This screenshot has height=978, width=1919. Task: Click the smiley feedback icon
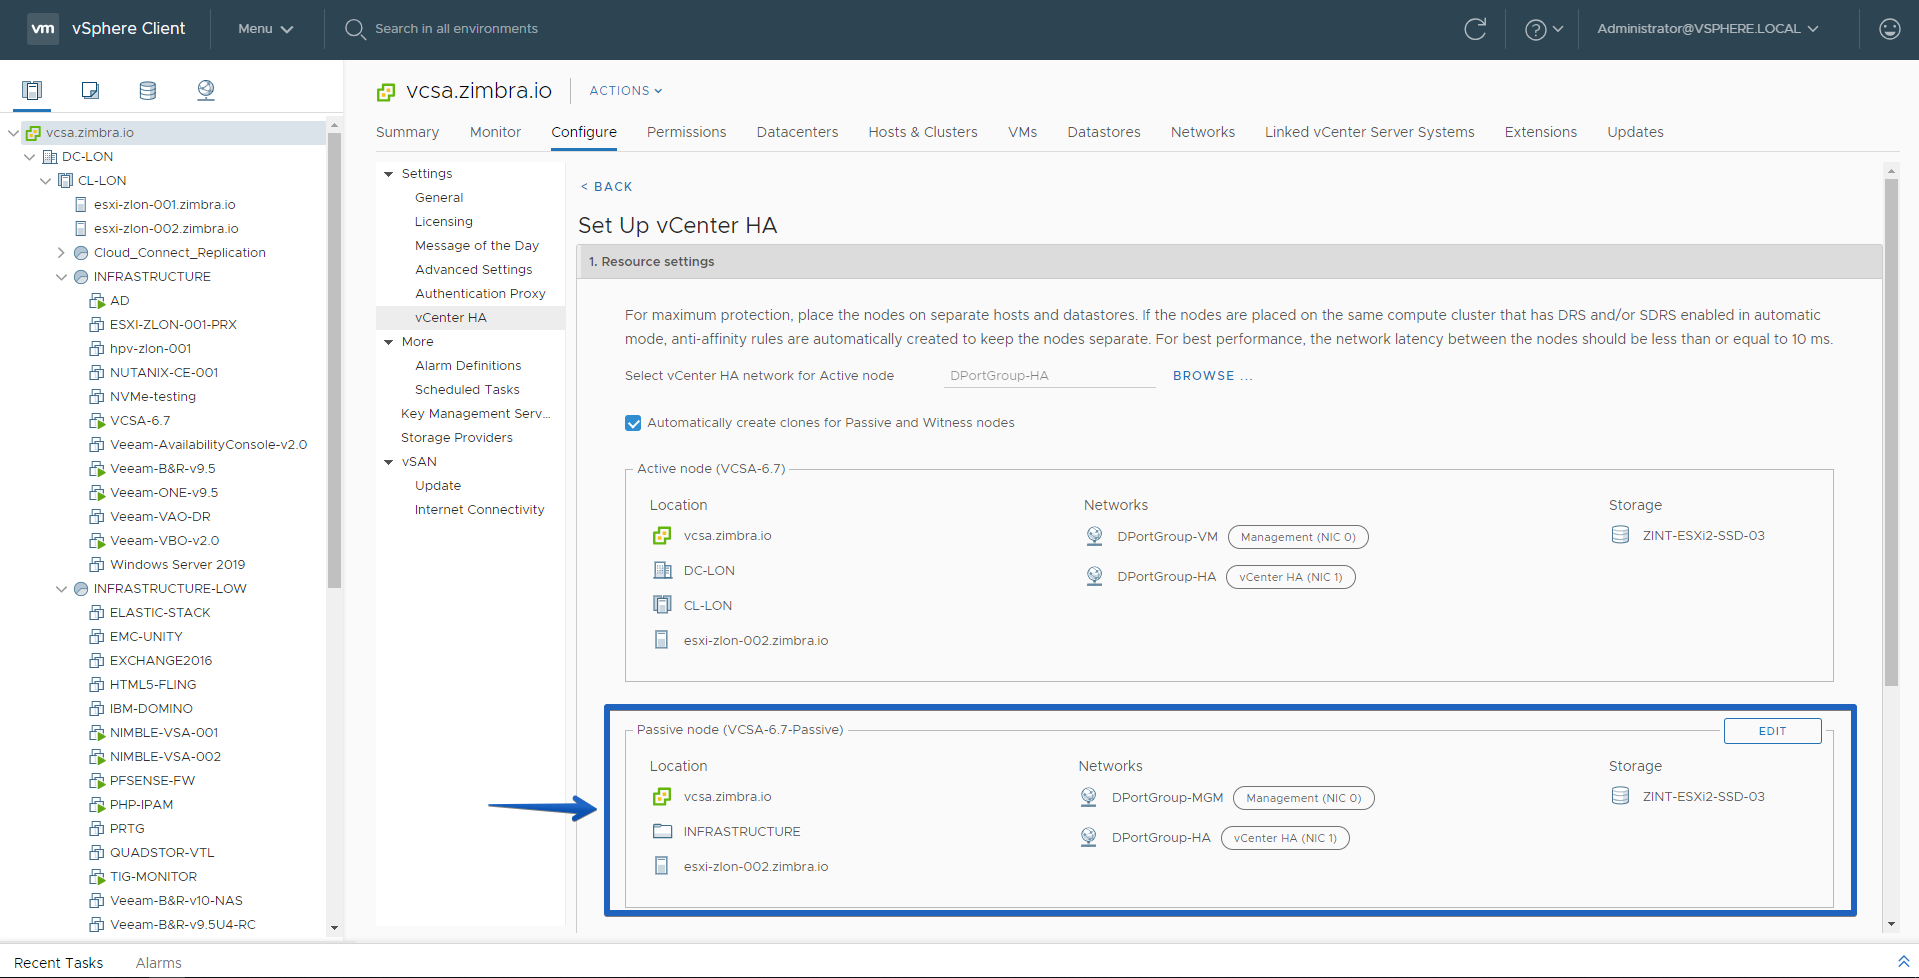(1889, 29)
